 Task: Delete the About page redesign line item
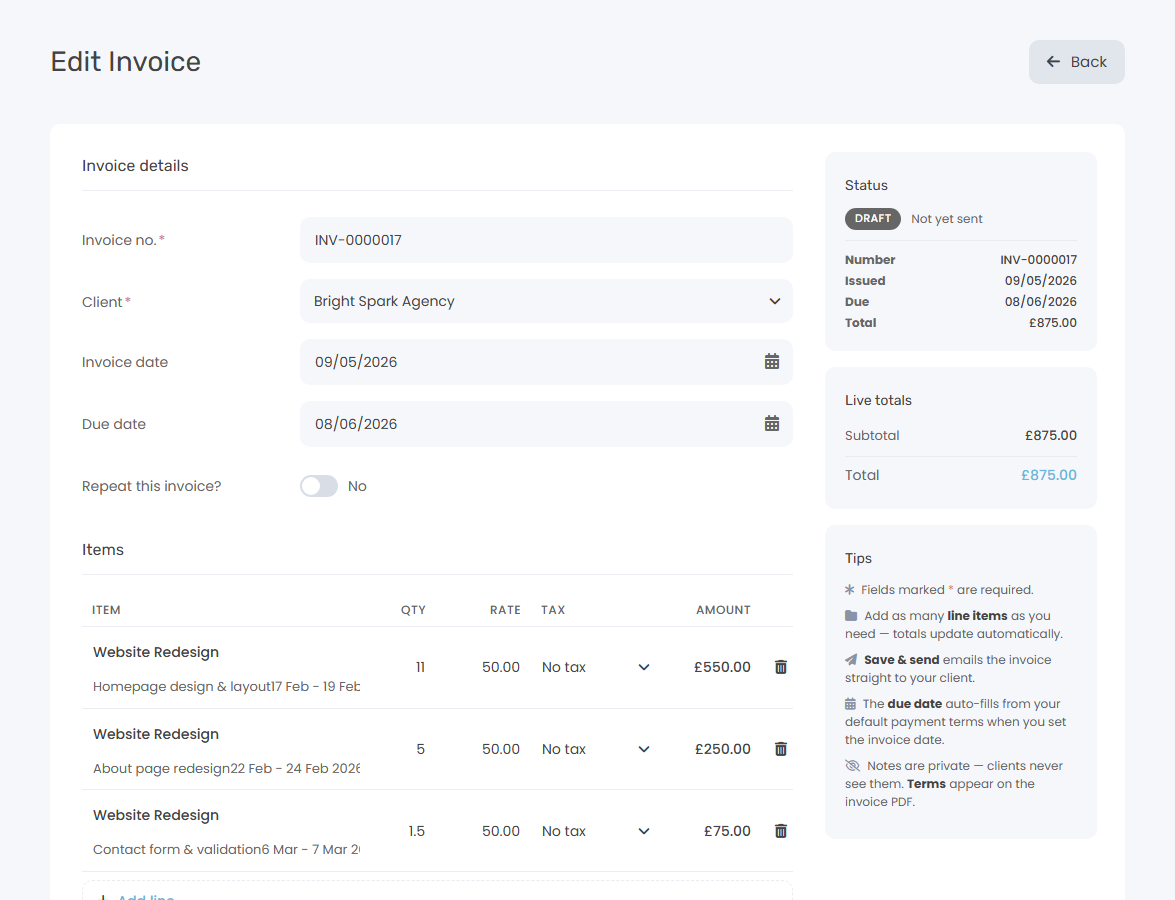780,749
